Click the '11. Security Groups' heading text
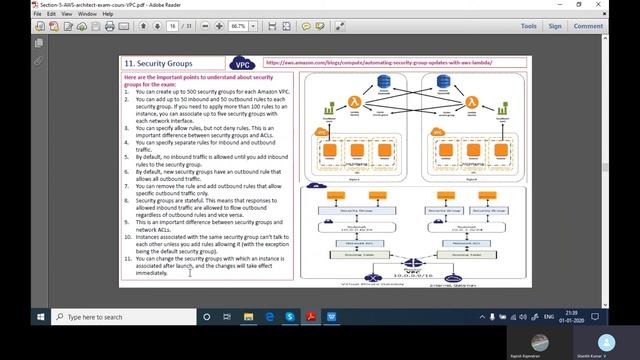This screenshot has width=640, height=360. (x=158, y=64)
